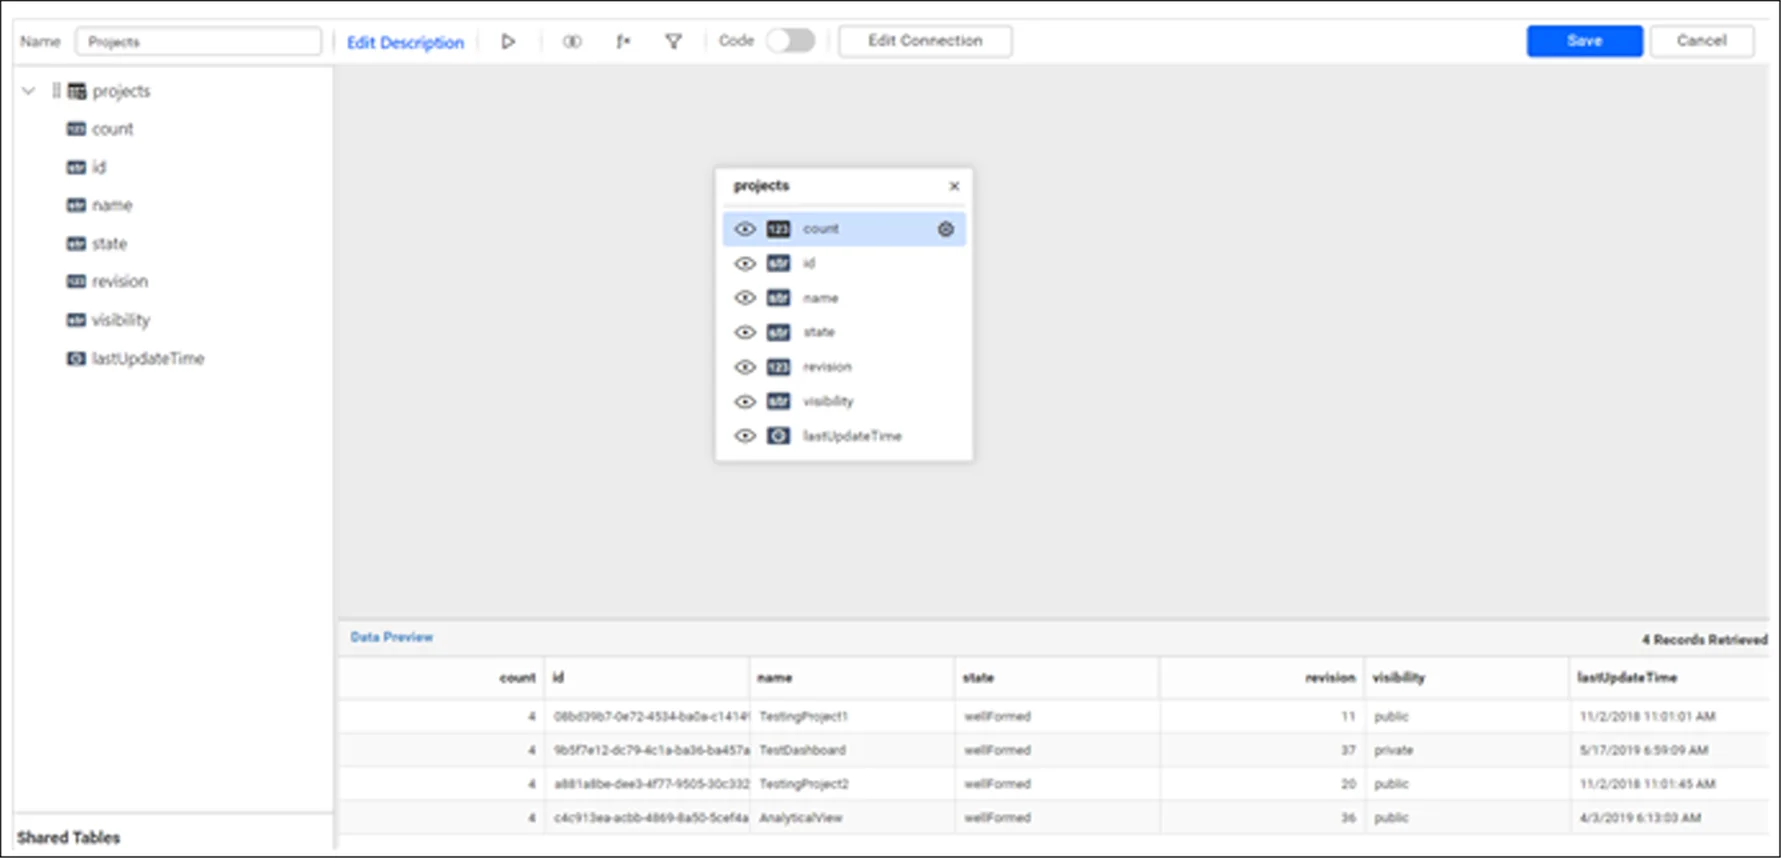Open the Shared Tables section
This screenshot has width=1781, height=858.
tap(68, 837)
